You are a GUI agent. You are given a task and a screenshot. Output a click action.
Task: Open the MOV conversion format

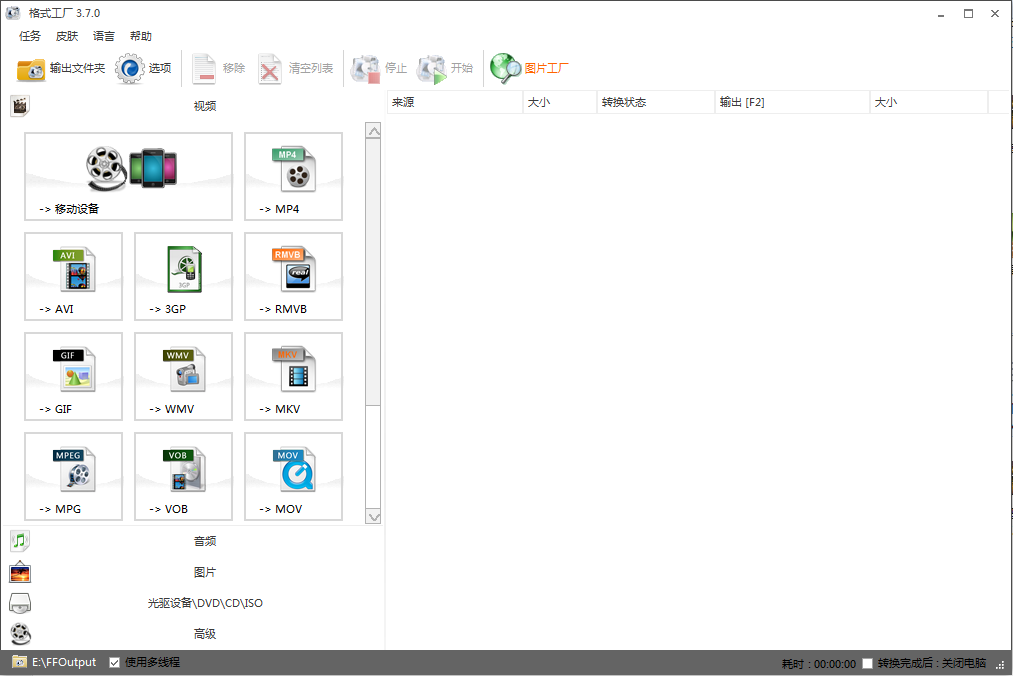(x=292, y=477)
